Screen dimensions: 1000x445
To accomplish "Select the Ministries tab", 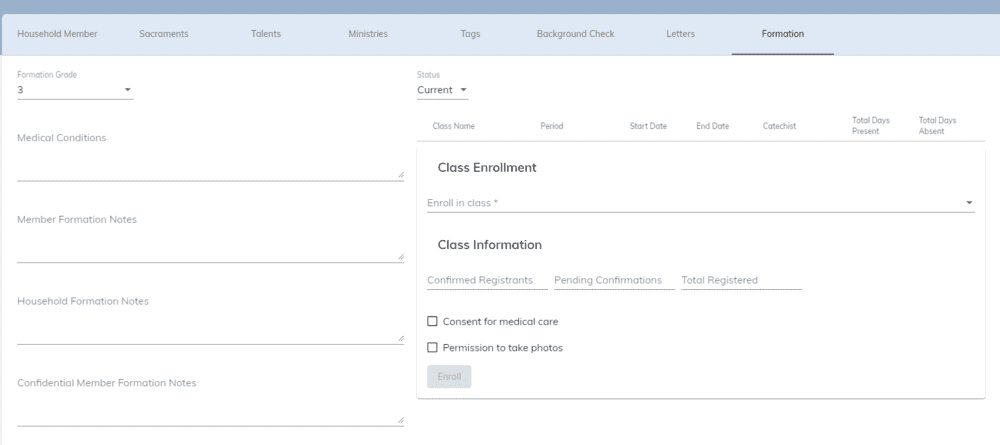I will (x=368, y=34).
